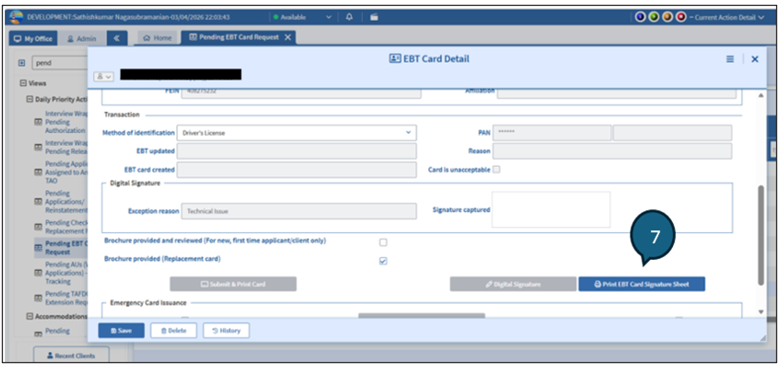Click the PAN masked field
Screen dimensions: 780x367
point(552,133)
